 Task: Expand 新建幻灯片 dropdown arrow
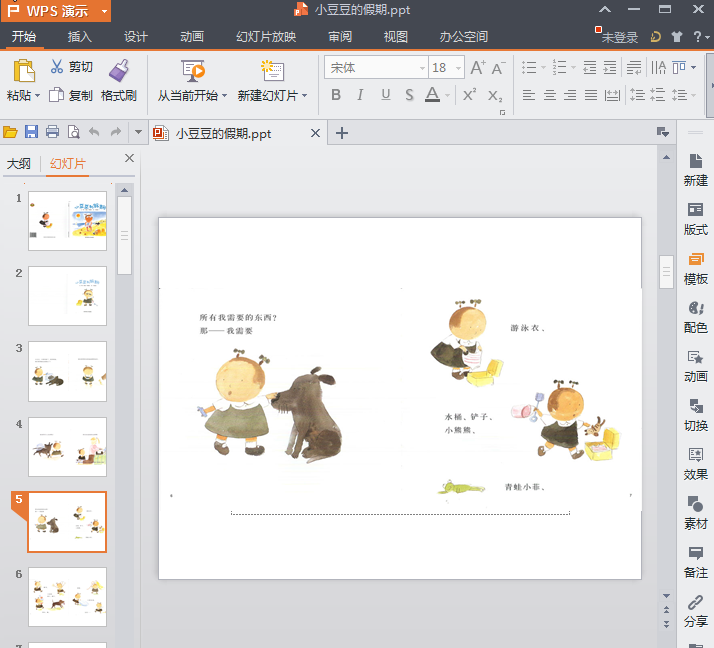coord(304,96)
